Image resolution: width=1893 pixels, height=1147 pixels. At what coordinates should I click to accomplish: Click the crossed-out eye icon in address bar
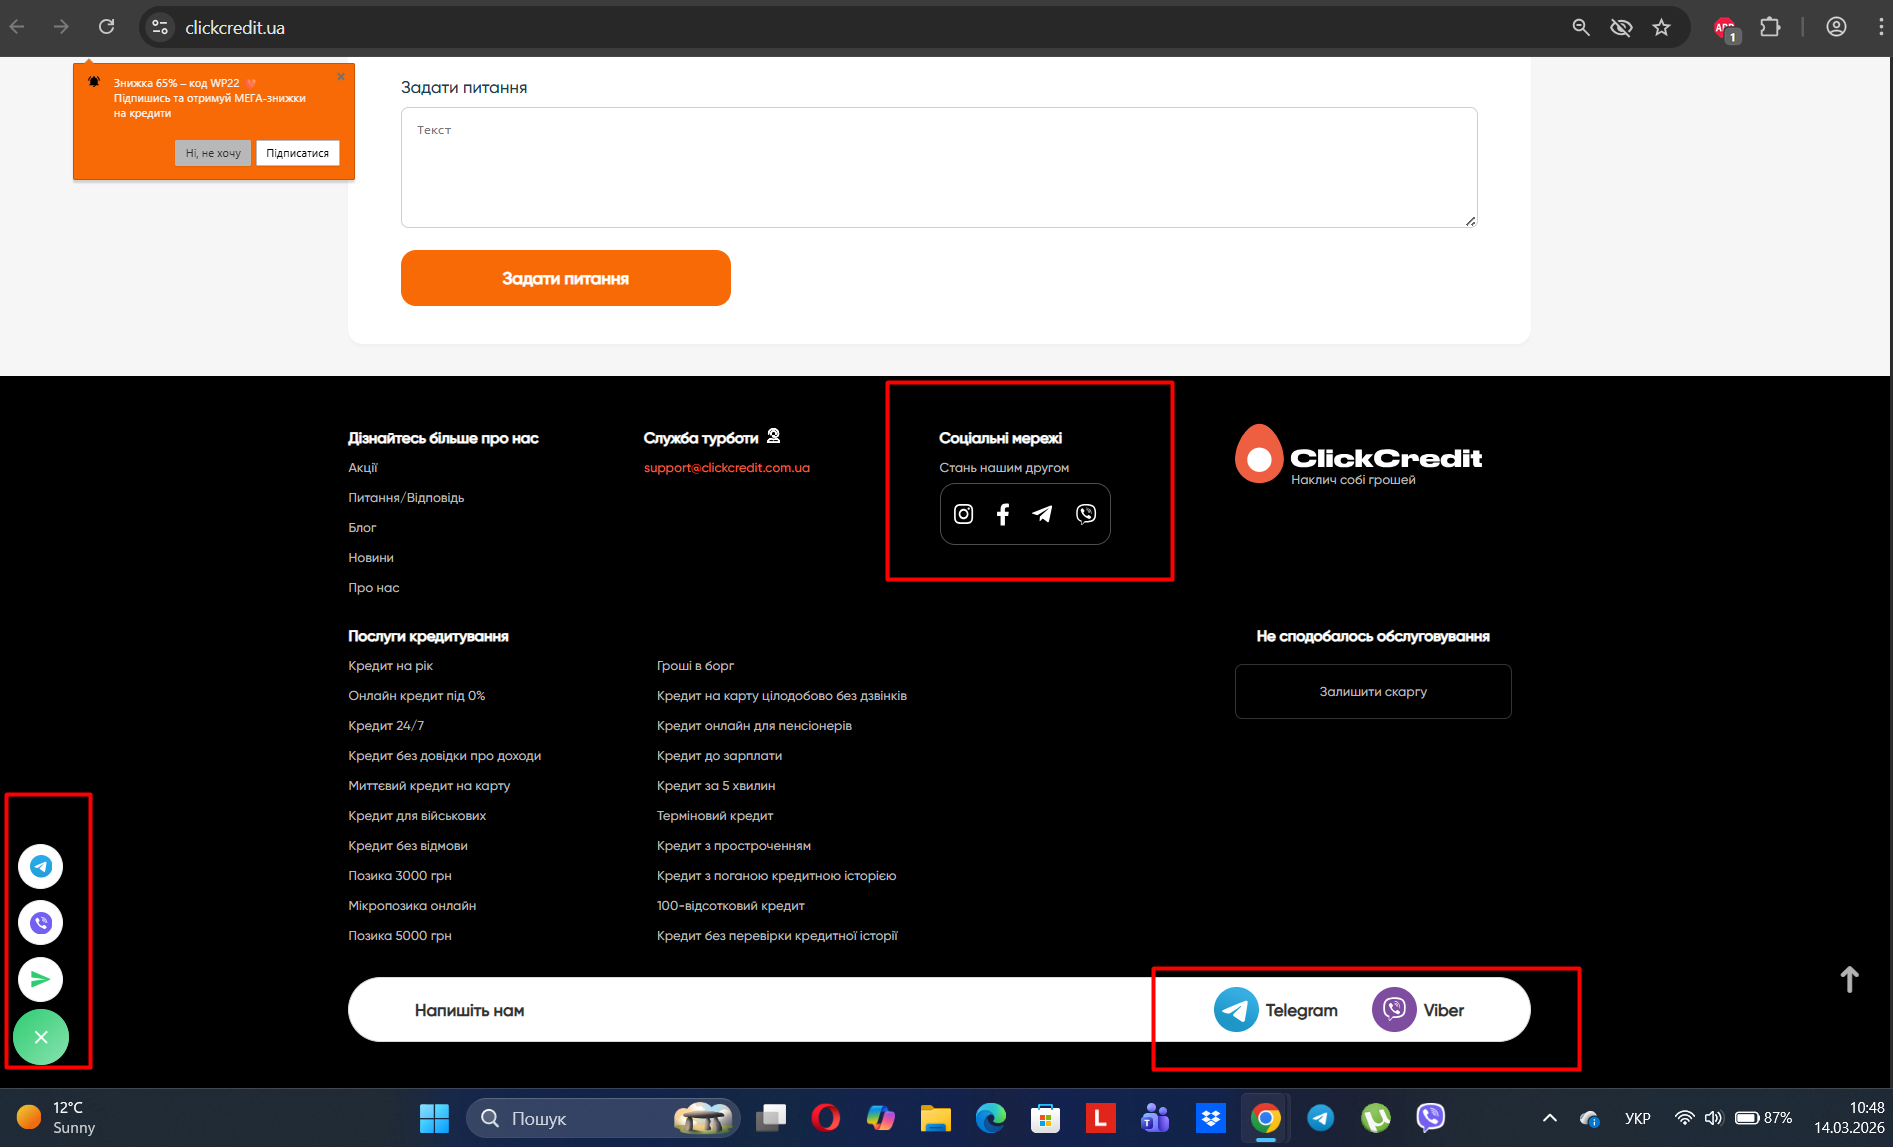[x=1621, y=27]
